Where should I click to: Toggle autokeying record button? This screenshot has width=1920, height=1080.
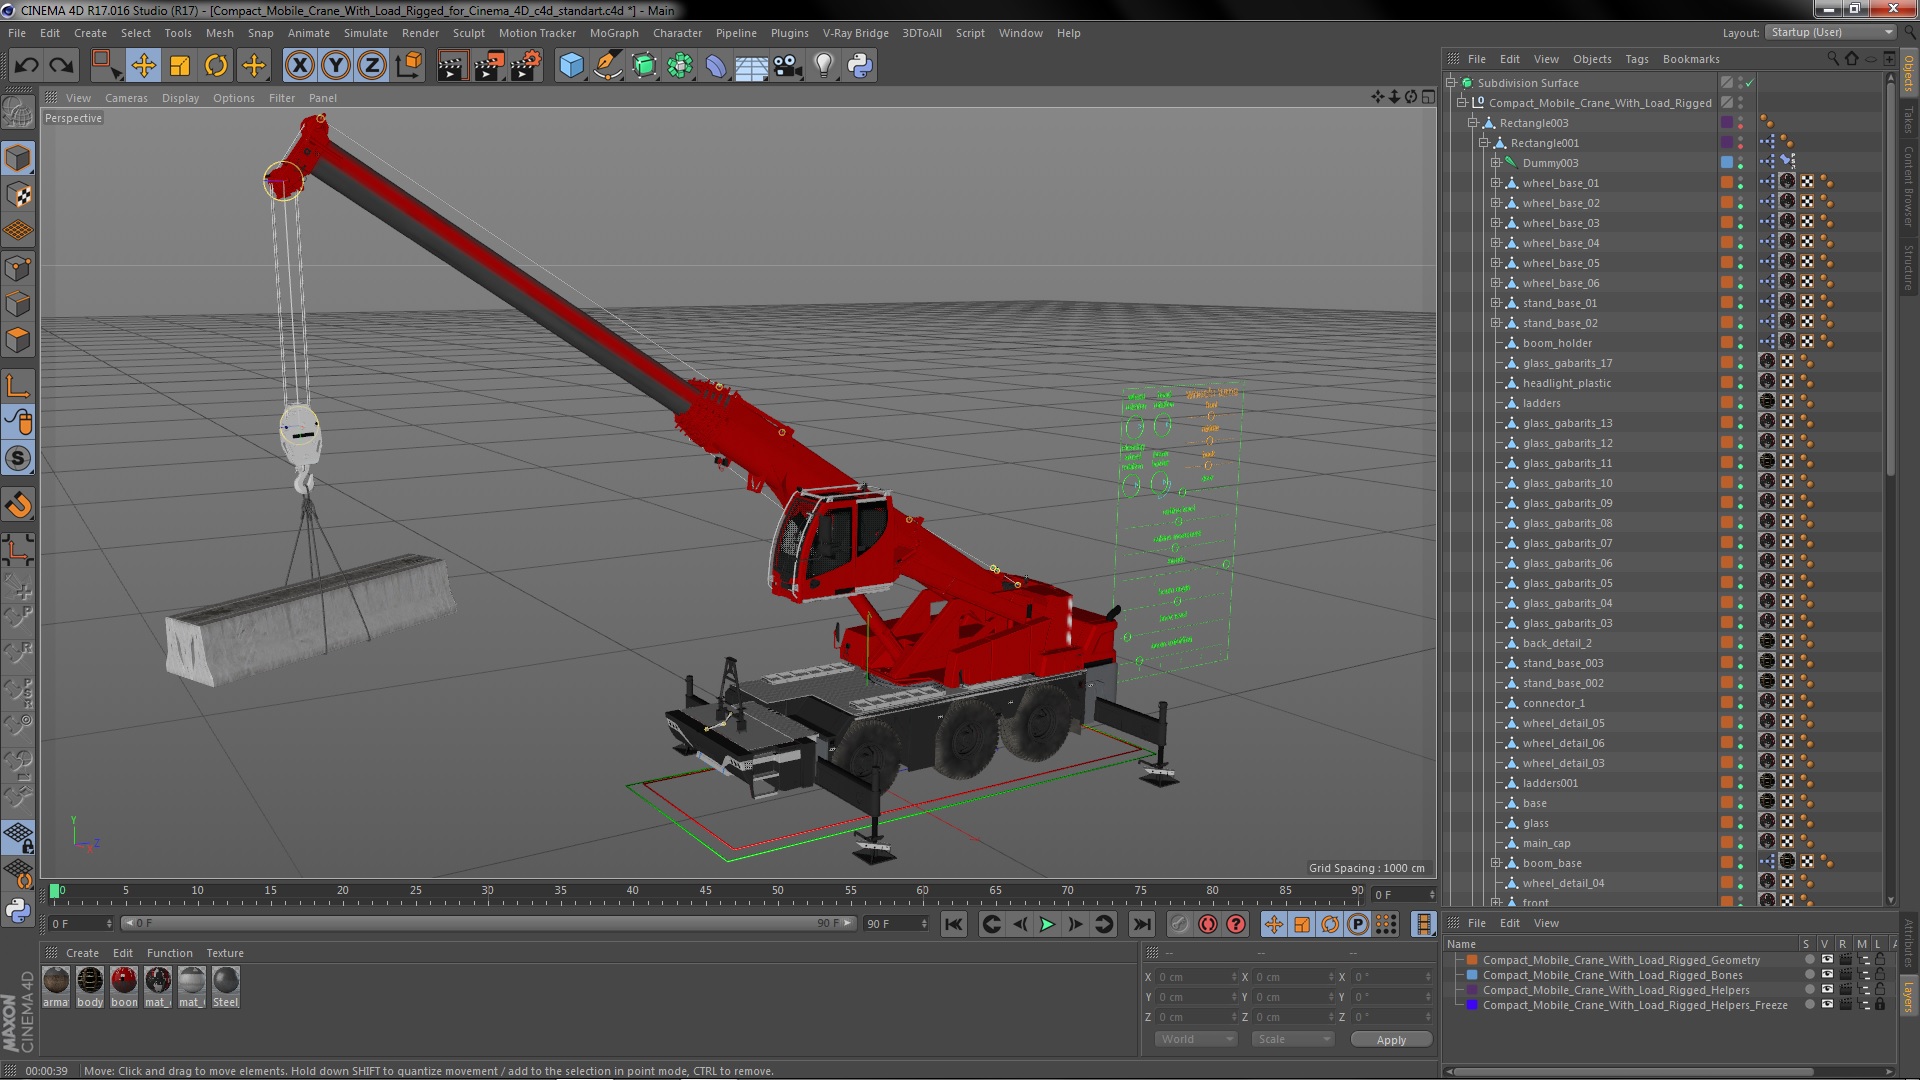pos(1207,924)
